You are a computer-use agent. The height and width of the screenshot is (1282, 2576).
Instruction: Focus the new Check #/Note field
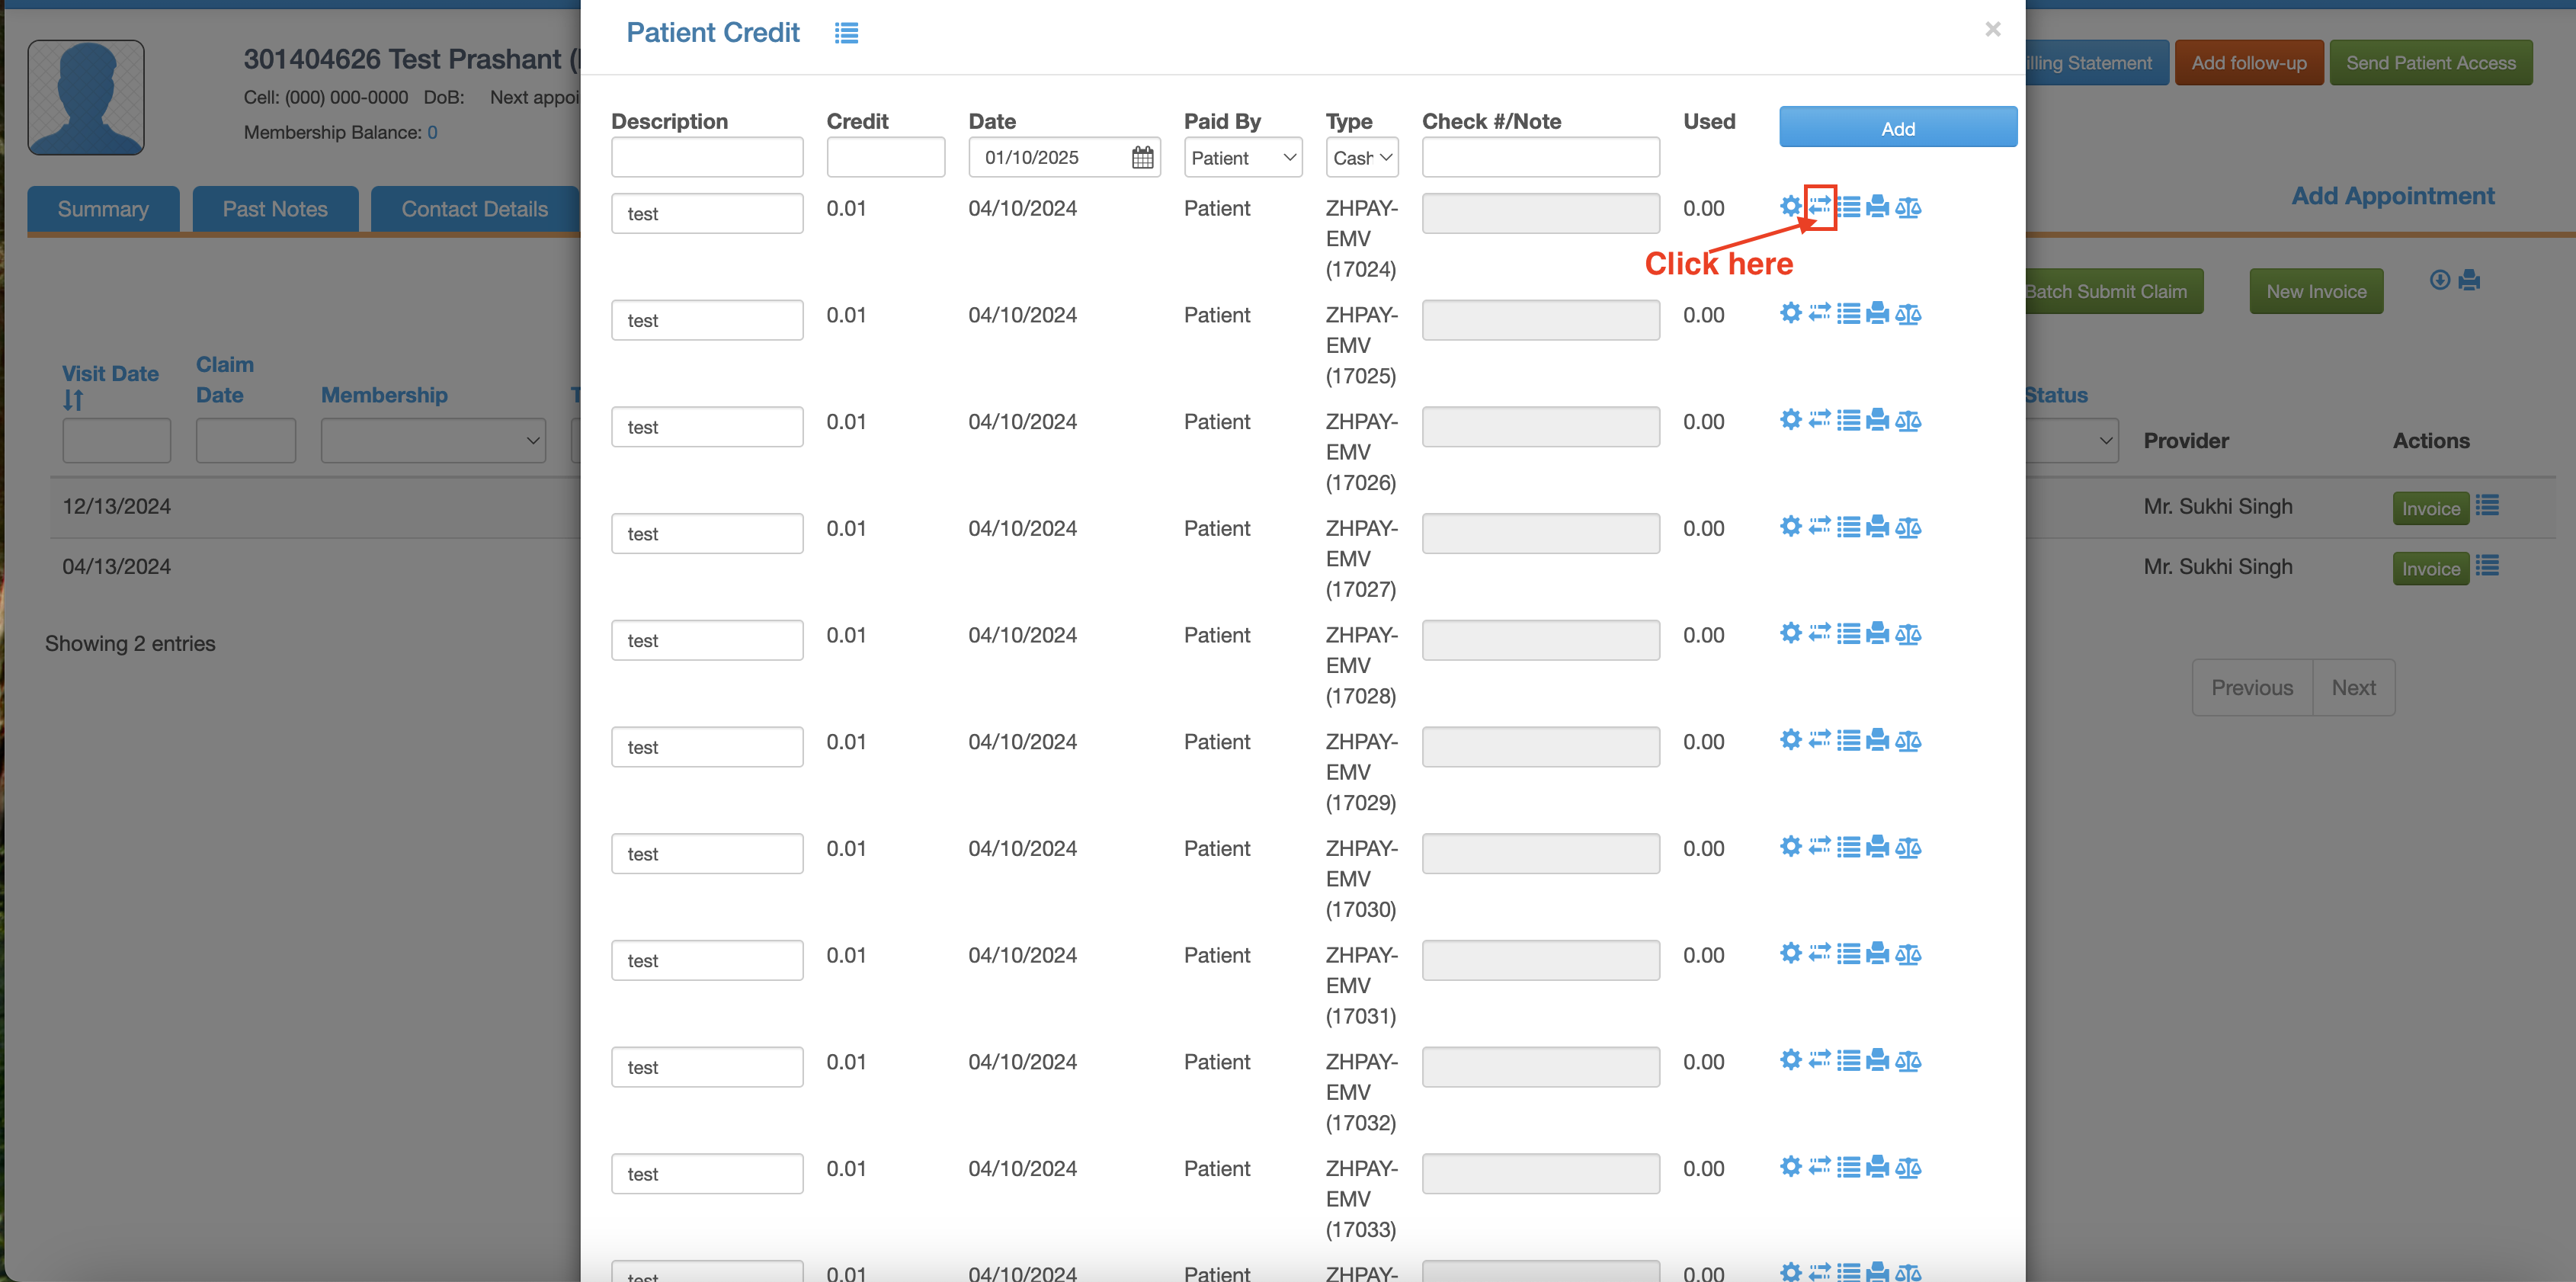tap(1540, 157)
